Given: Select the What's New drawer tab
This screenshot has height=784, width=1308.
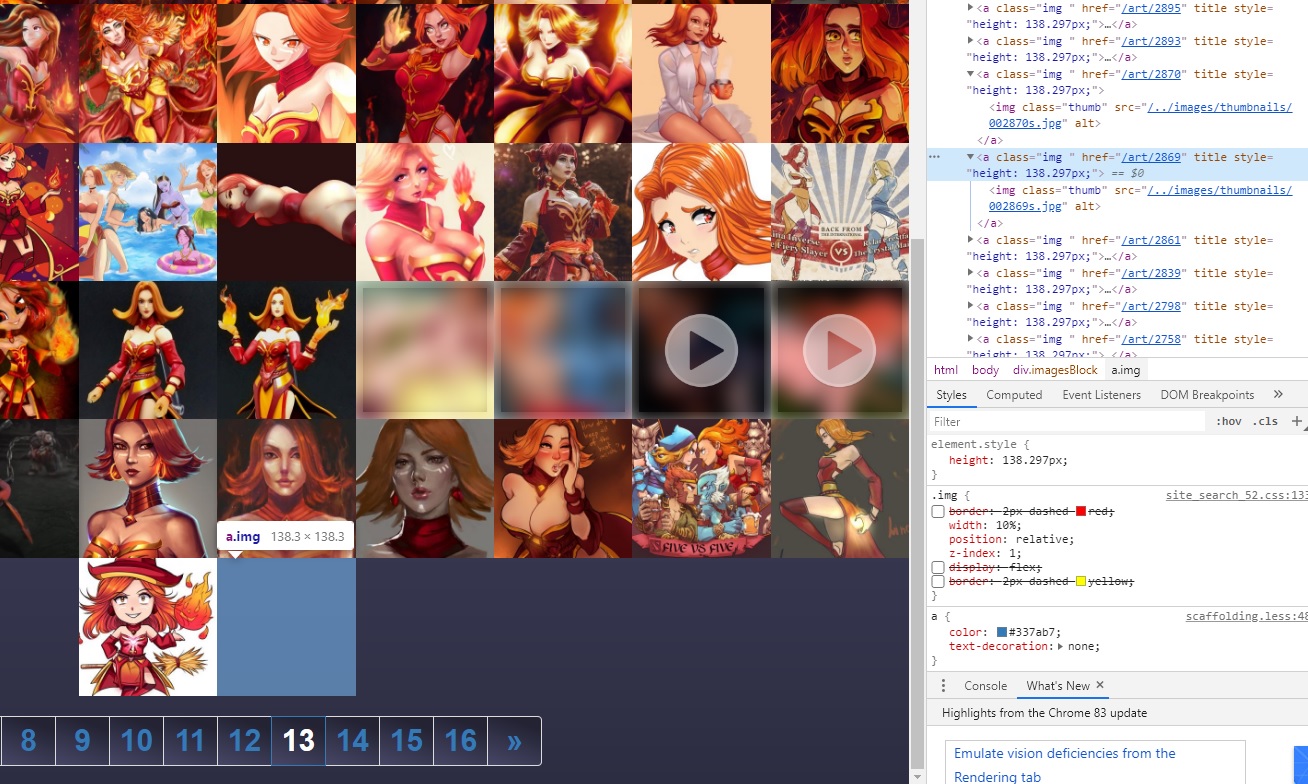Looking at the screenshot, I should pos(1058,685).
